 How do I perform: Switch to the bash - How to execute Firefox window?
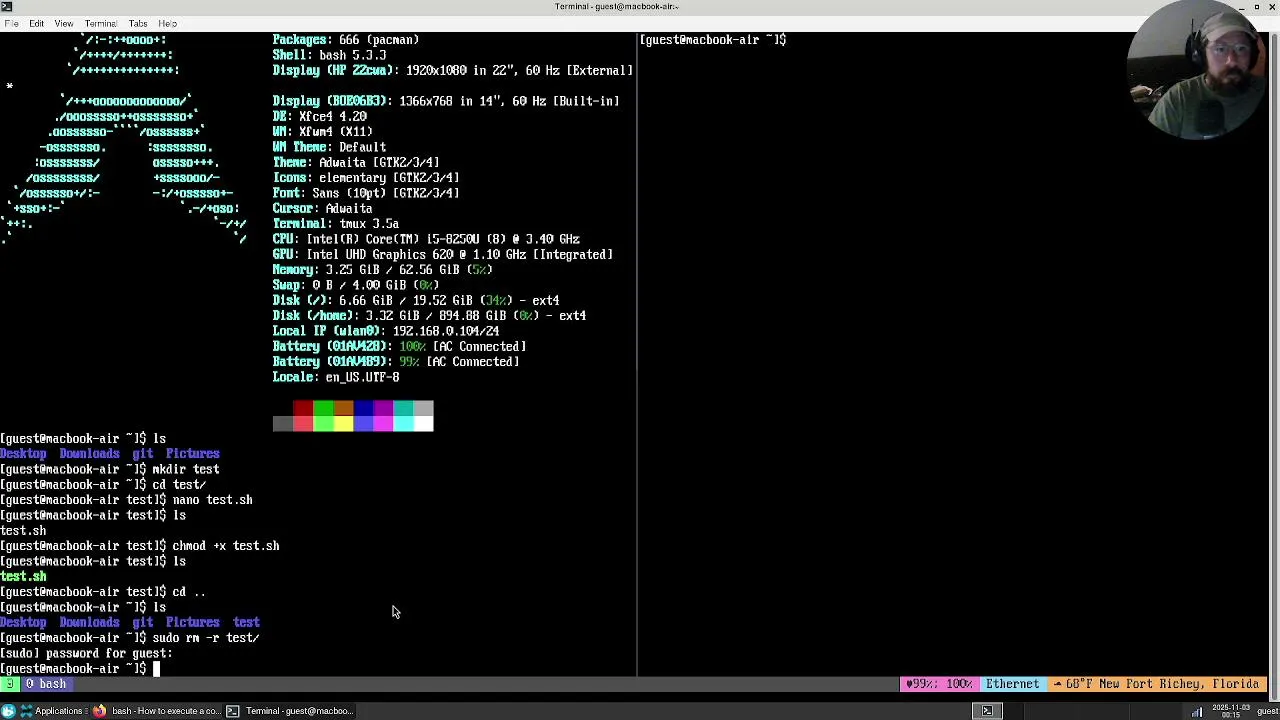pyautogui.click(x=157, y=711)
